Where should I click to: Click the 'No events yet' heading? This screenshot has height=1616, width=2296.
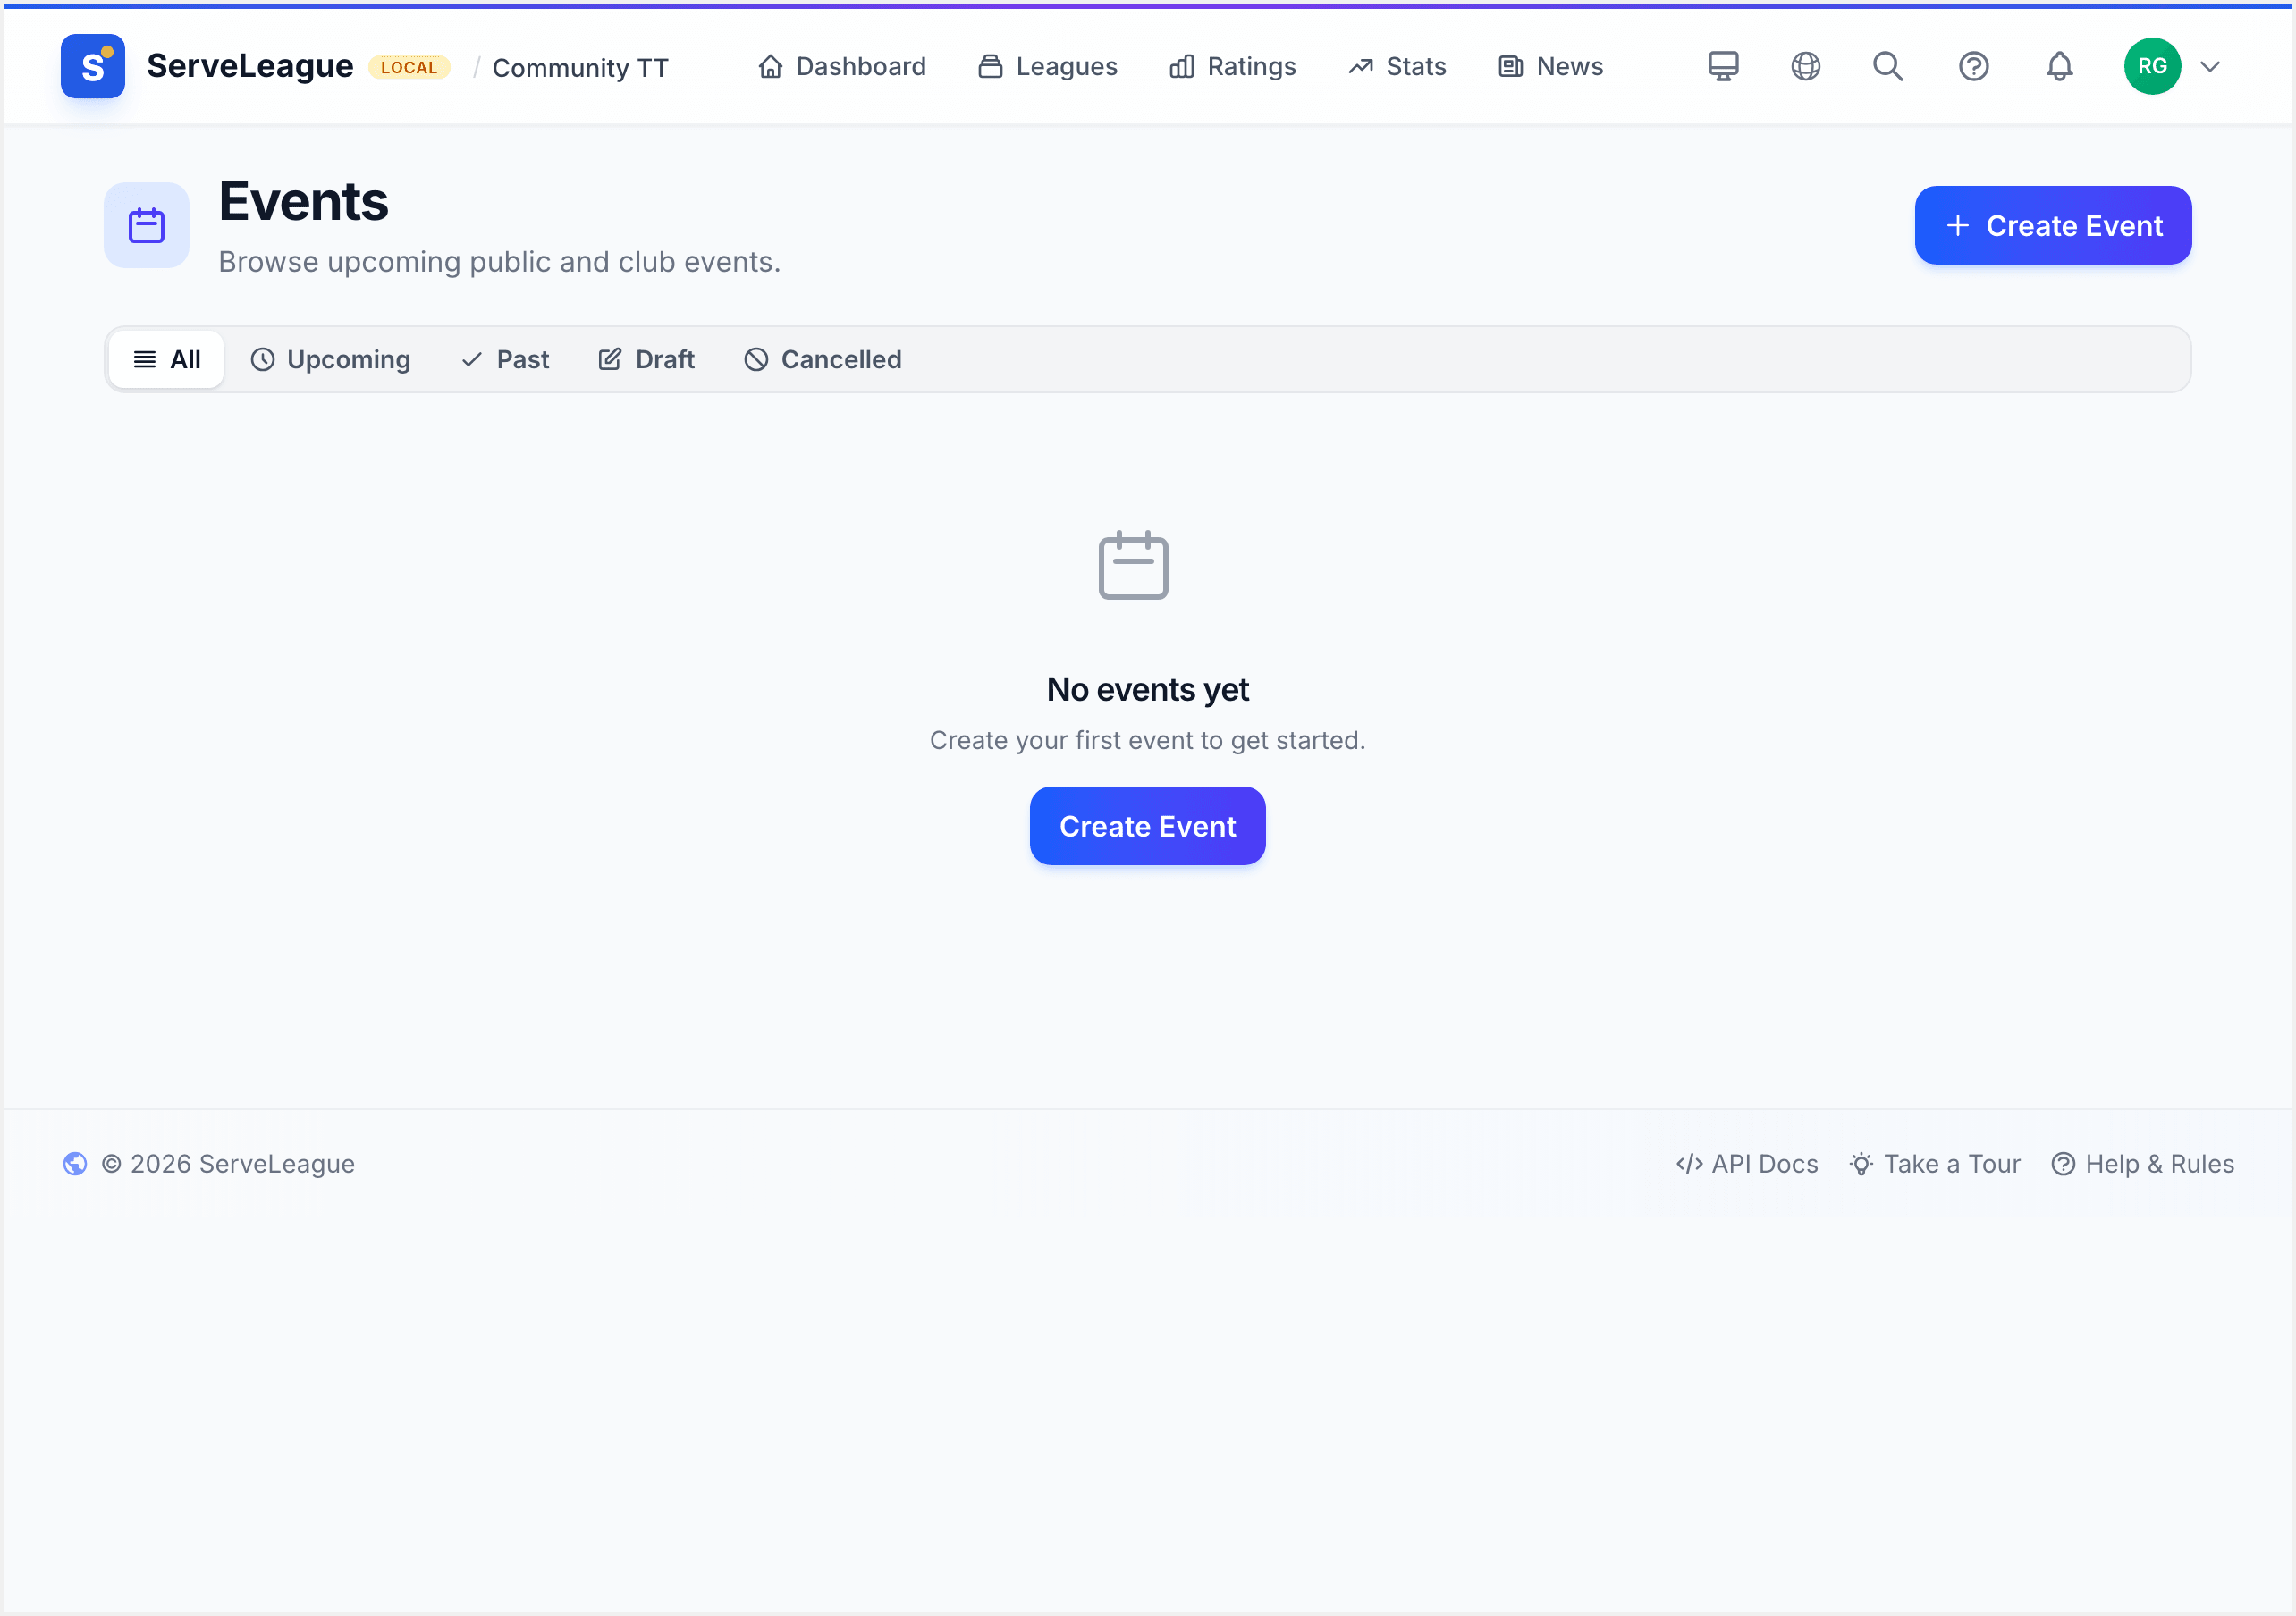click(x=1147, y=689)
